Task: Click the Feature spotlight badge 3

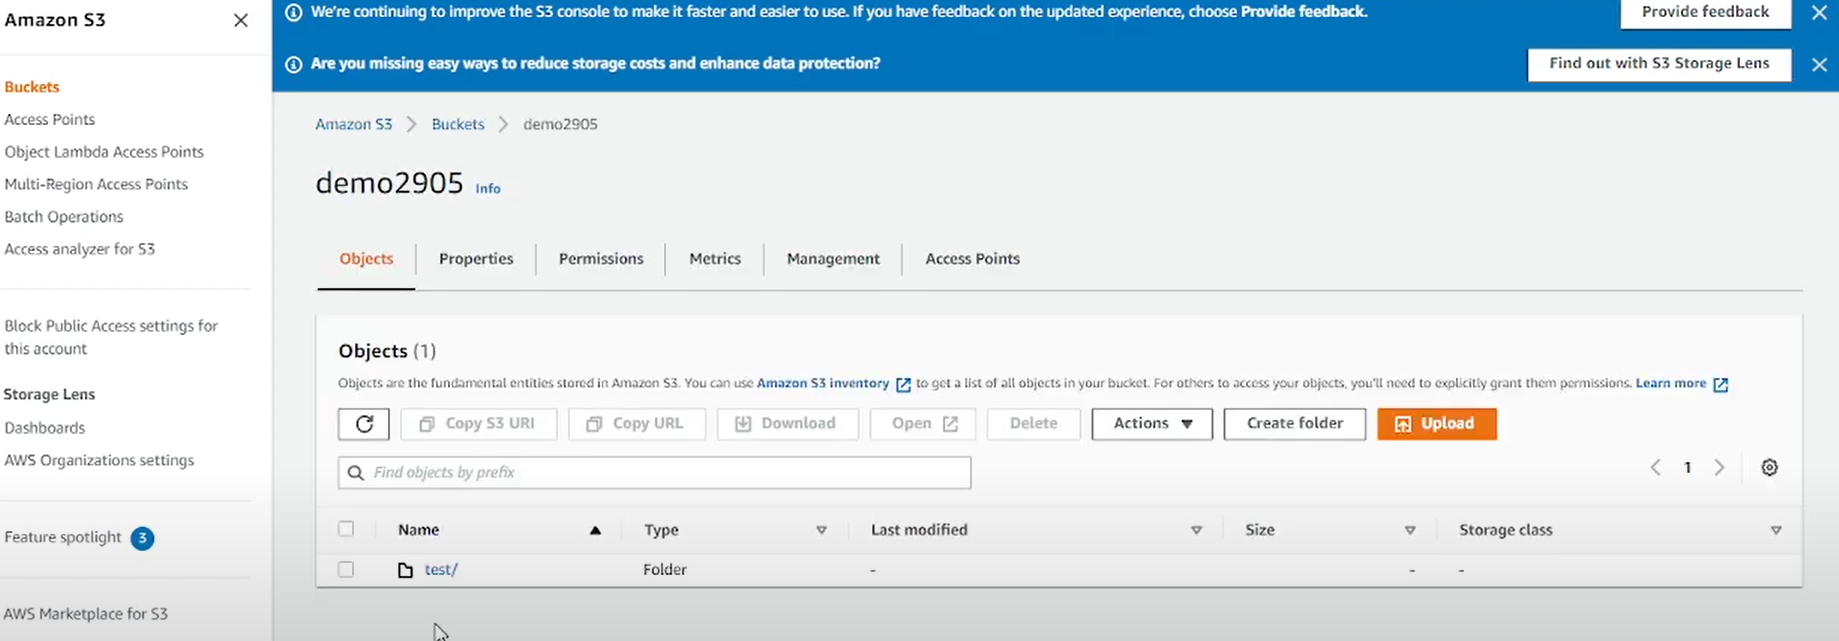Action: click(x=142, y=538)
